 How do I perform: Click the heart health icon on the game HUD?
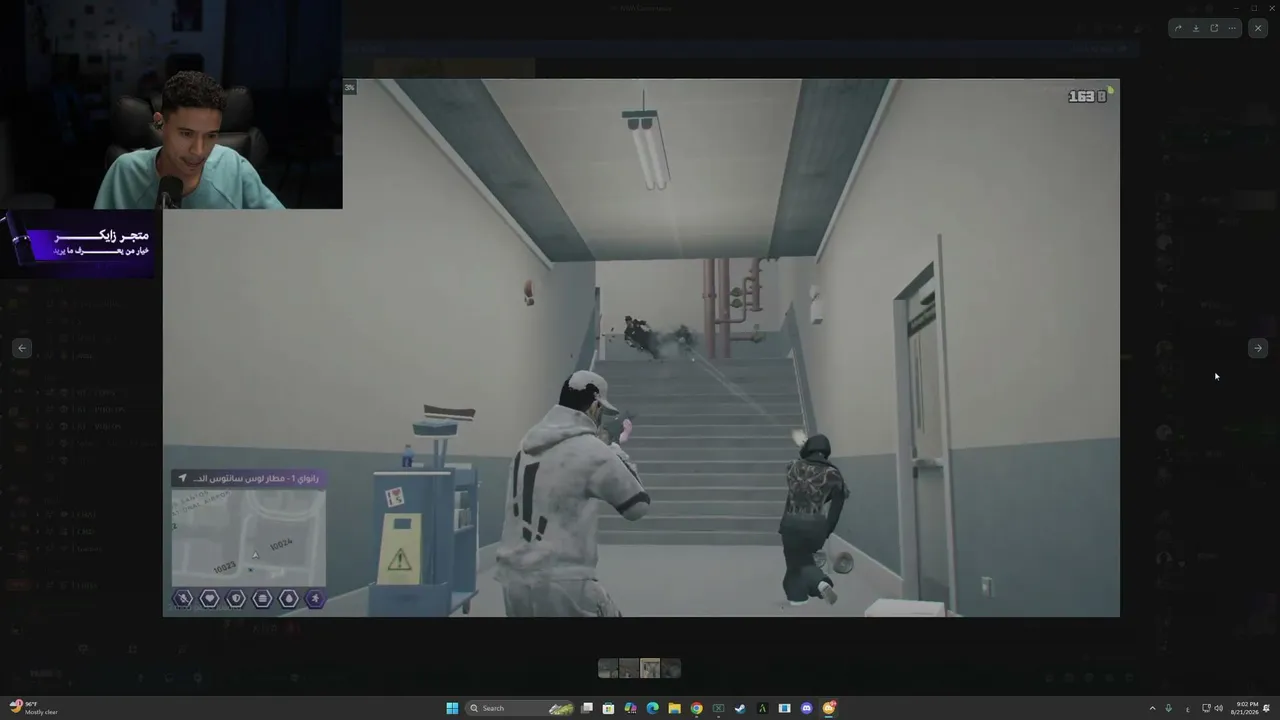click(209, 598)
